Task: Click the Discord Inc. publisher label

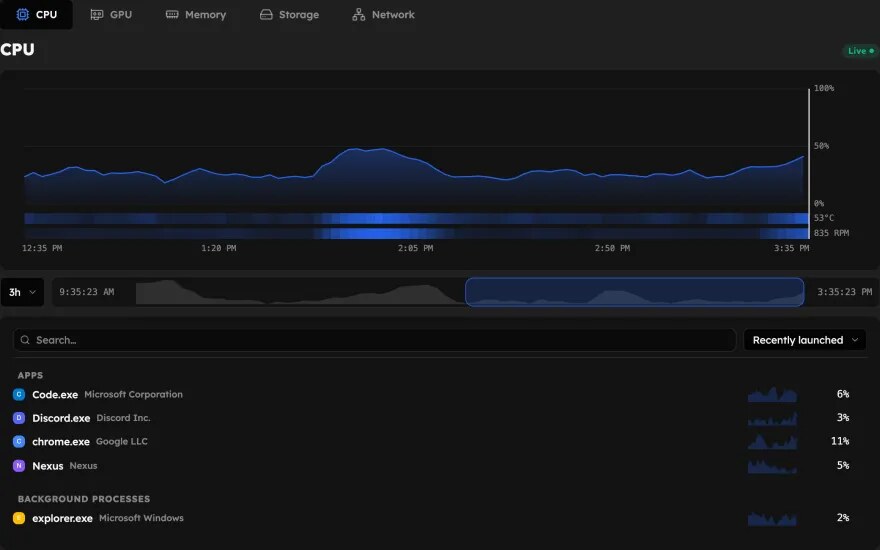Action: (123, 418)
